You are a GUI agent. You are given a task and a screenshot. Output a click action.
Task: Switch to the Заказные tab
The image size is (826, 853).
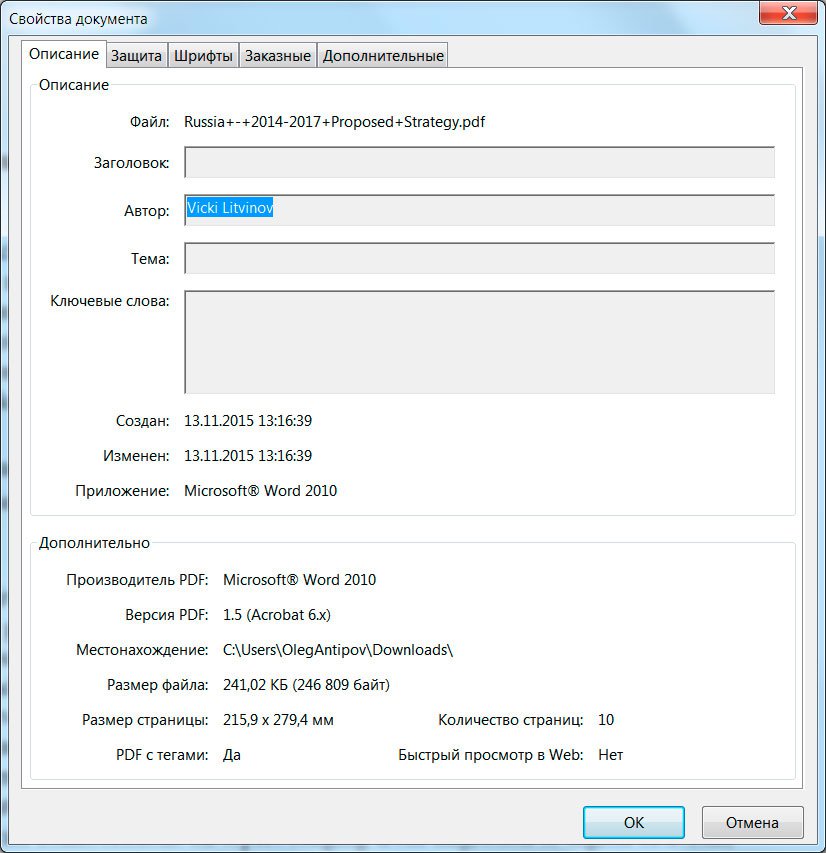[x=278, y=55]
